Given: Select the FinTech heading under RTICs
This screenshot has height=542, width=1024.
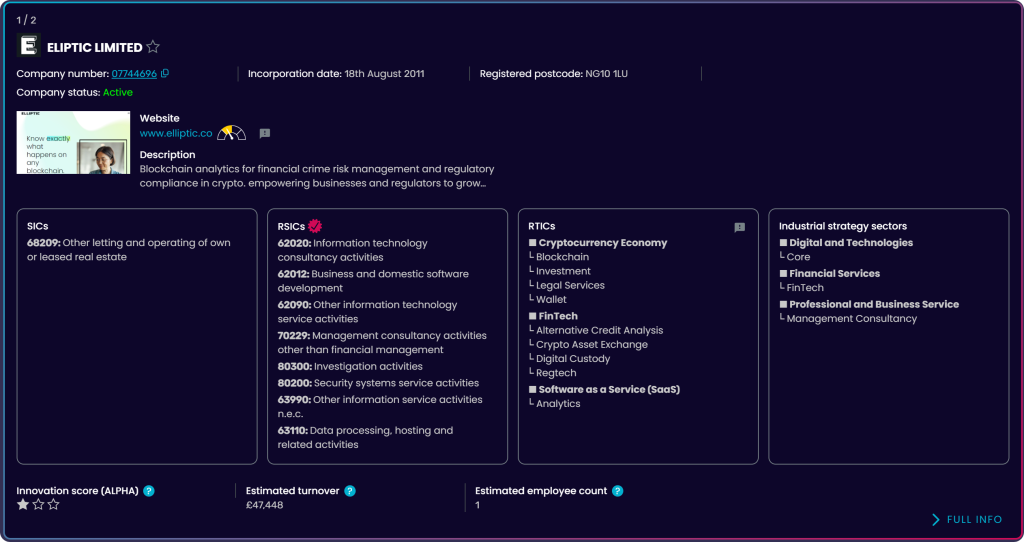Looking at the screenshot, I should 558,316.
